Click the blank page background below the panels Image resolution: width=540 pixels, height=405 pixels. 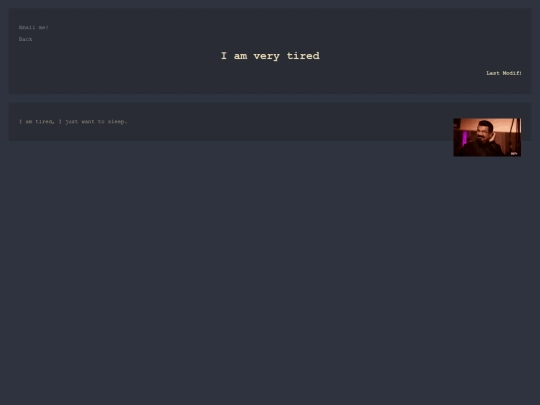click(x=270, y=276)
